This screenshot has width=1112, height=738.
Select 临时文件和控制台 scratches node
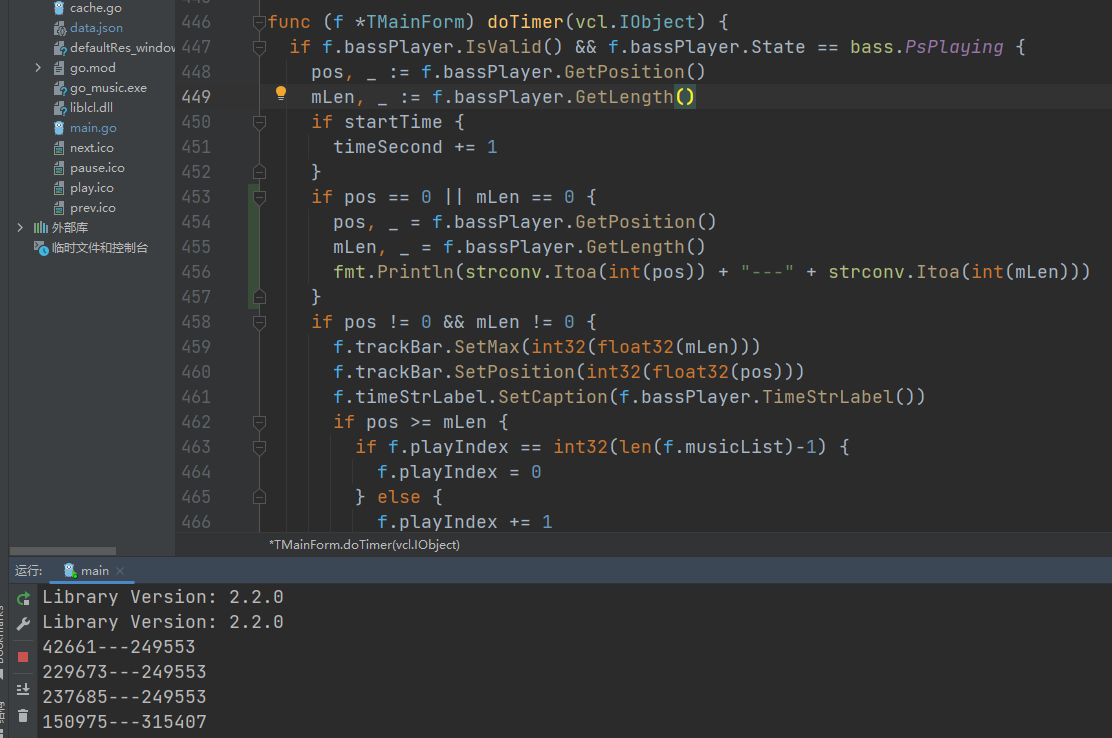[x=100, y=247]
